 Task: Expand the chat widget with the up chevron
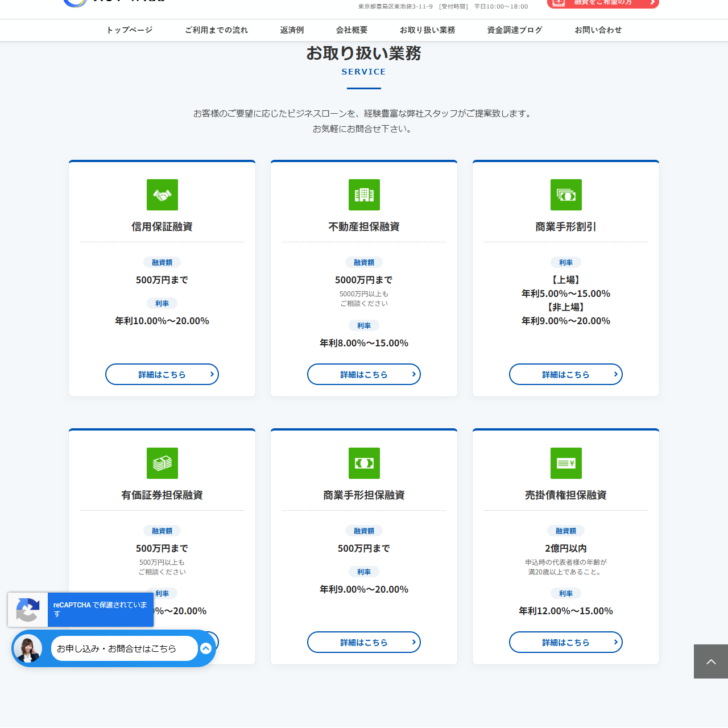tap(206, 648)
